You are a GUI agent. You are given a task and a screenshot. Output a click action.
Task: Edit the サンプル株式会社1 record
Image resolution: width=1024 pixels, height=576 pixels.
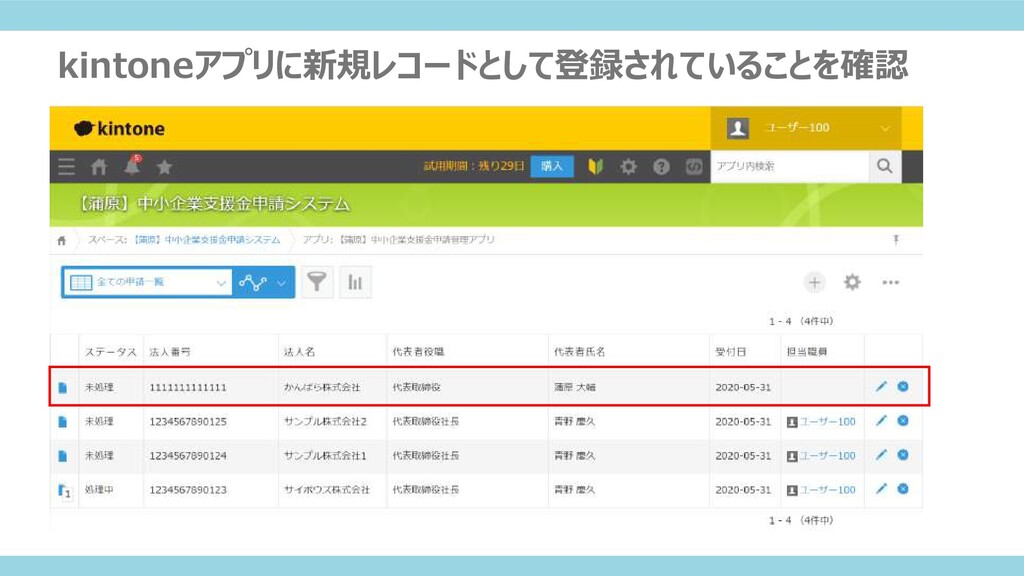click(x=881, y=455)
